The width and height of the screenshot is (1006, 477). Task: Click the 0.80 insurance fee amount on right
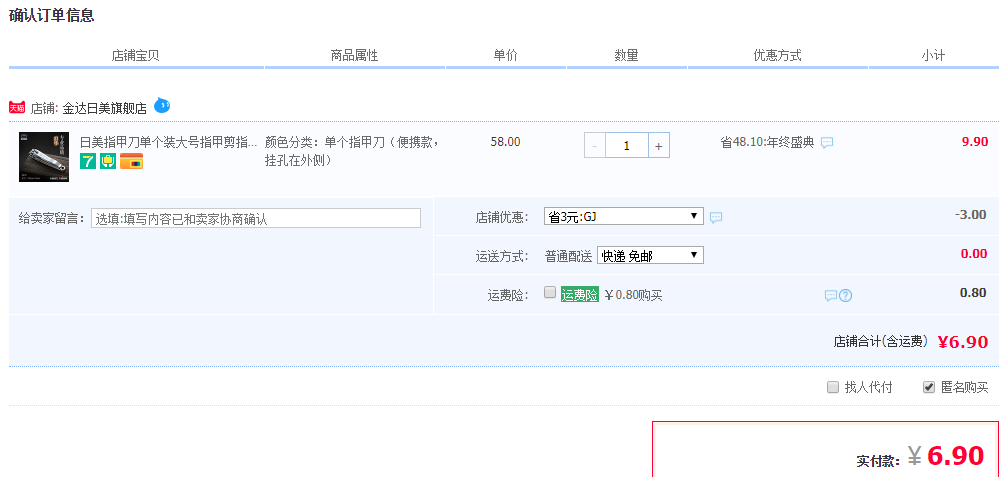click(973, 293)
